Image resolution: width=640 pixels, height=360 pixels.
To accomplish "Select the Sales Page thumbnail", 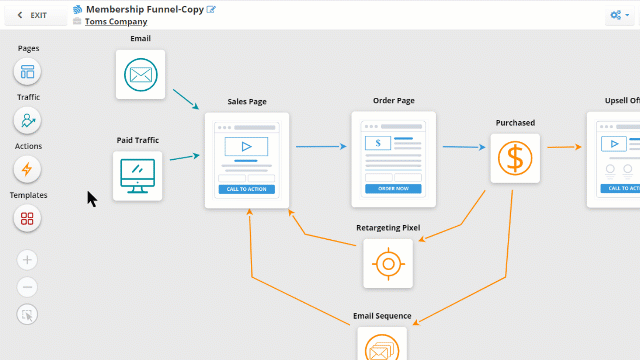I will [247, 161].
